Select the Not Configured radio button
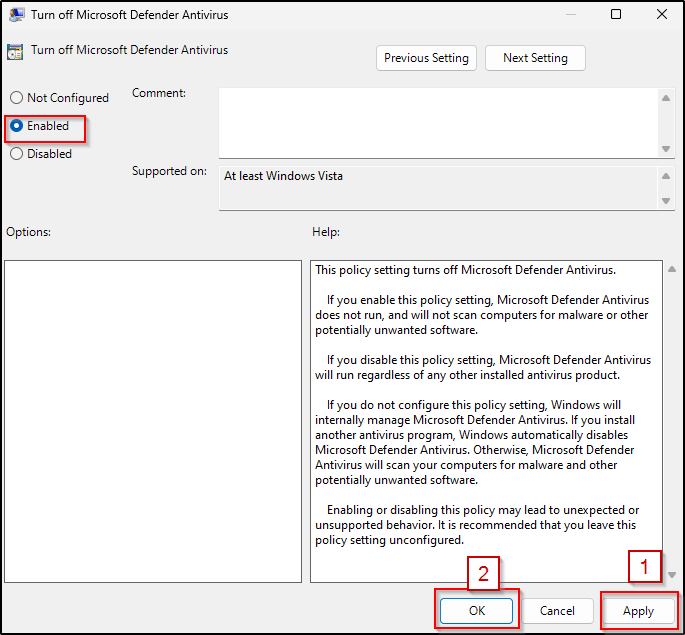 [16, 98]
